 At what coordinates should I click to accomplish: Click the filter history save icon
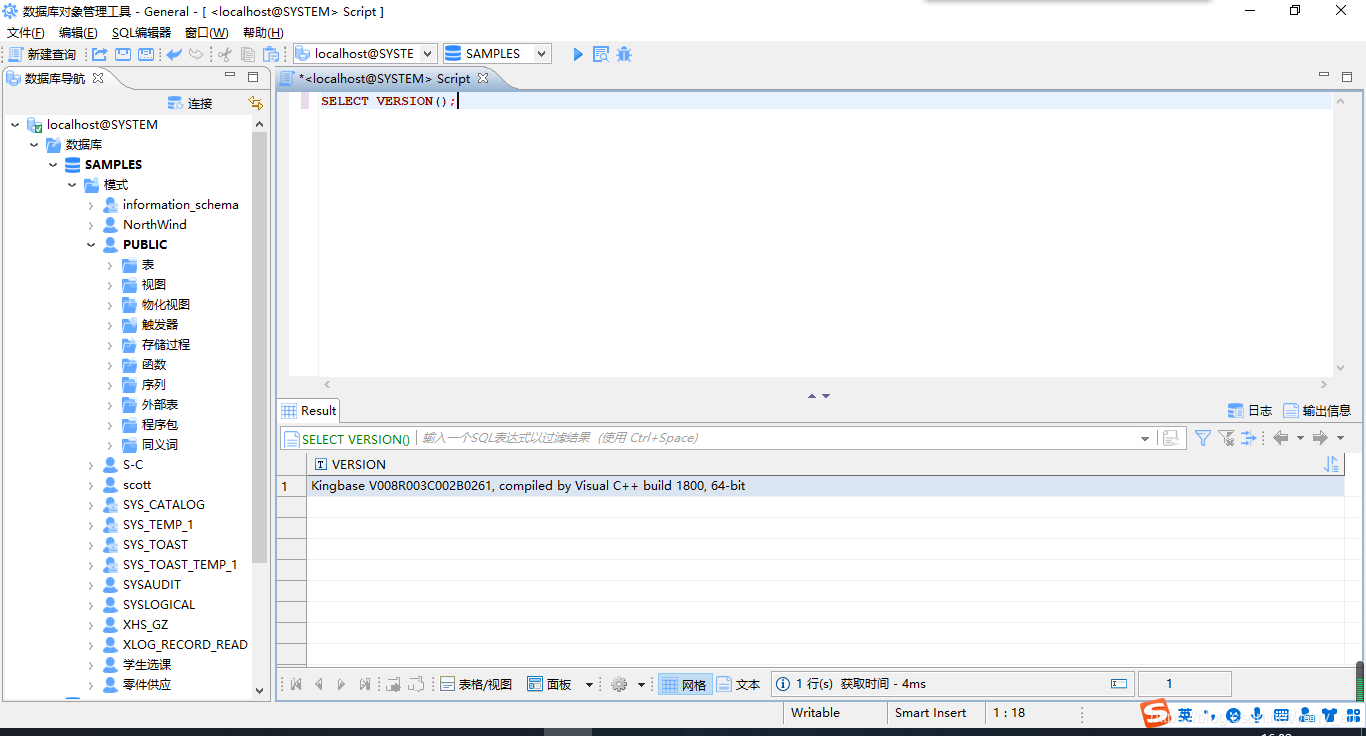point(1170,438)
